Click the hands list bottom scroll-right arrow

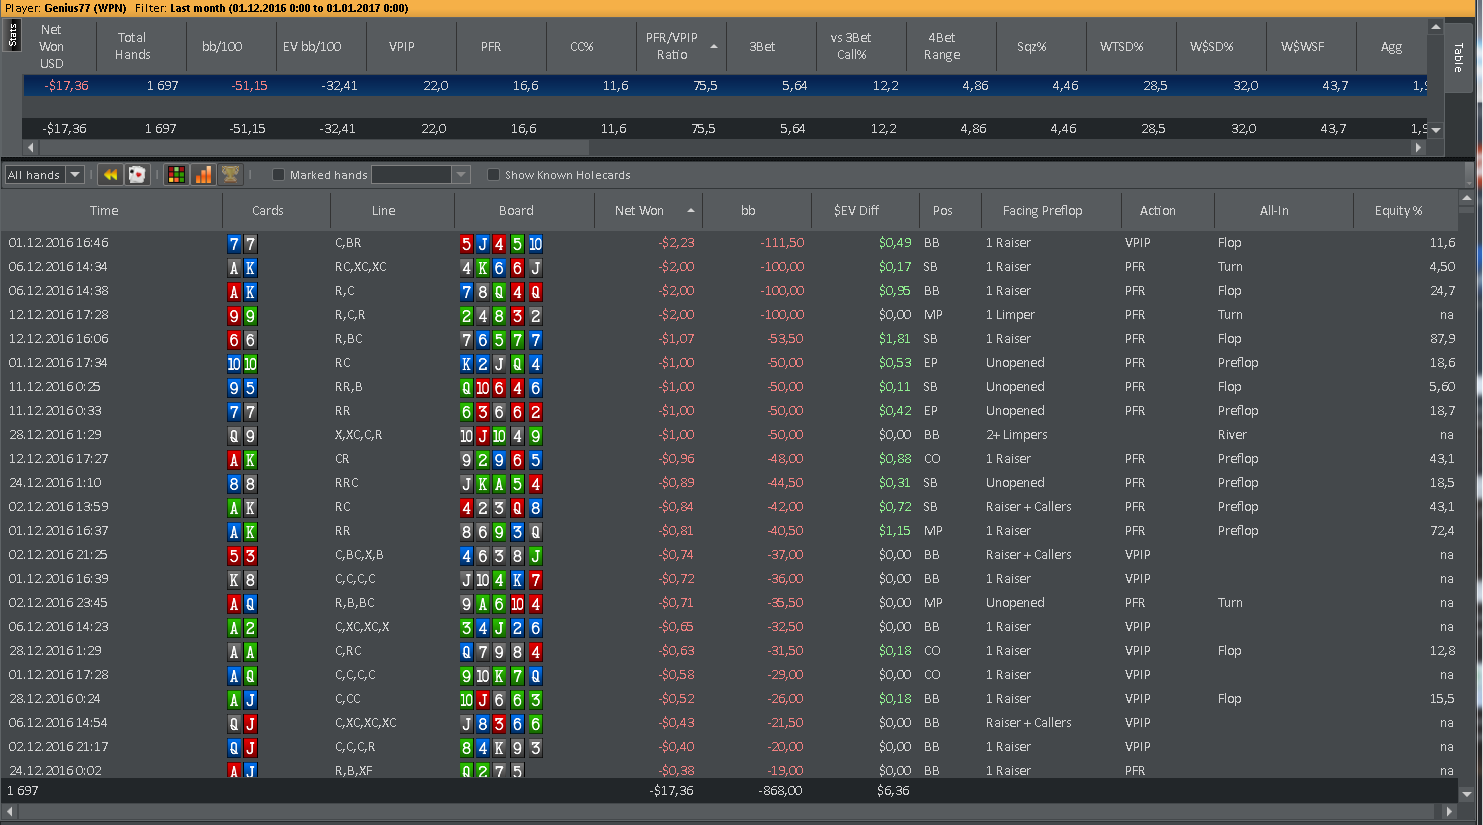[1450, 811]
